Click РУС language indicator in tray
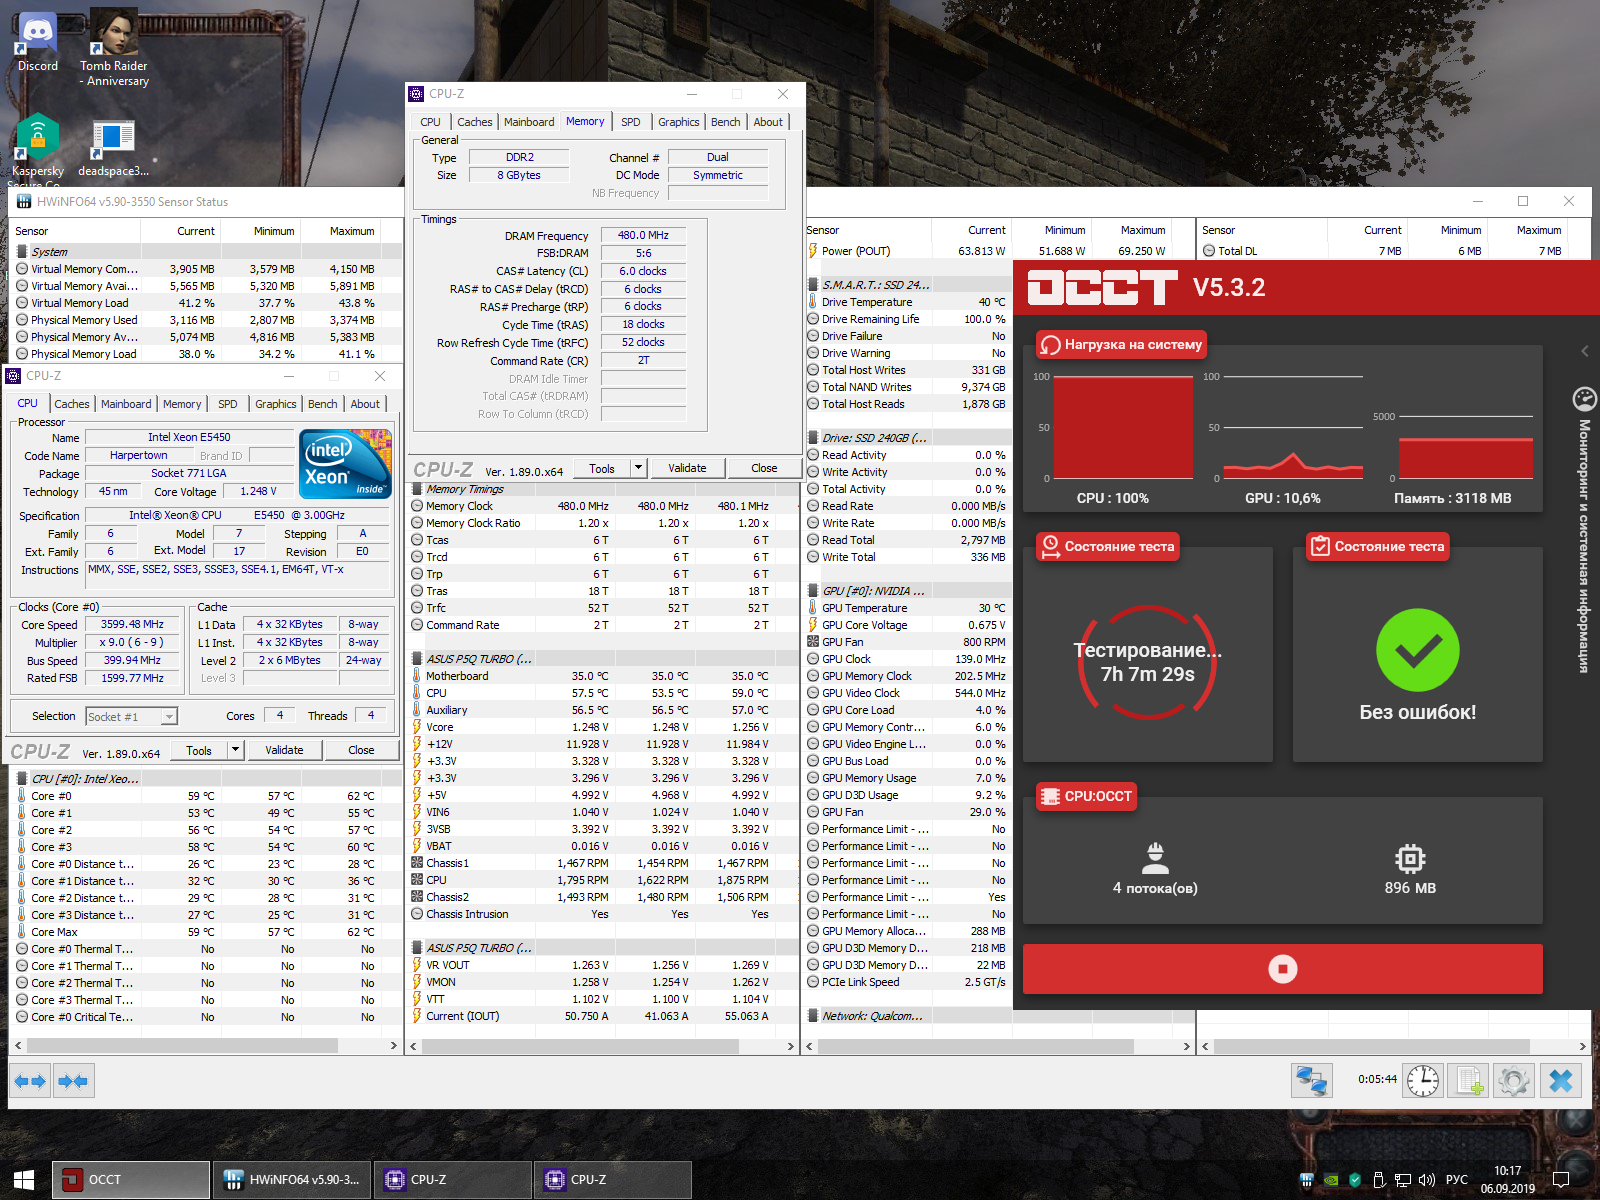Image resolution: width=1600 pixels, height=1200 pixels. [x=1457, y=1180]
